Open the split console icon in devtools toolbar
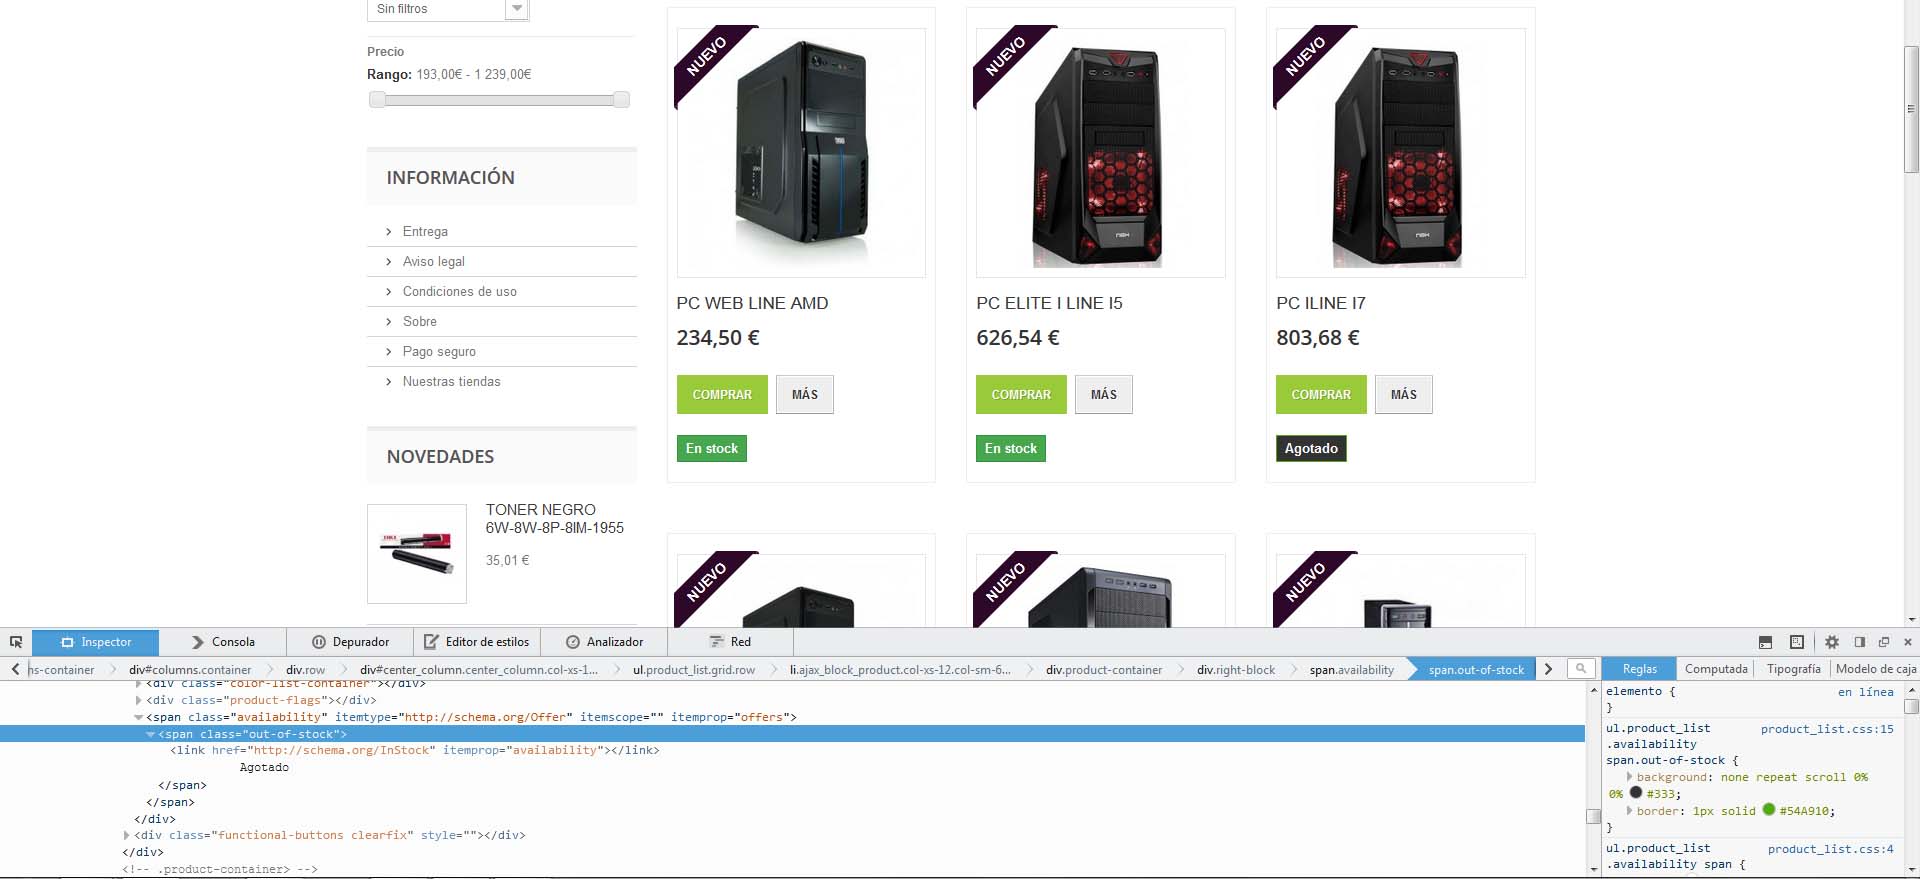 click(x=1765, y=642)
